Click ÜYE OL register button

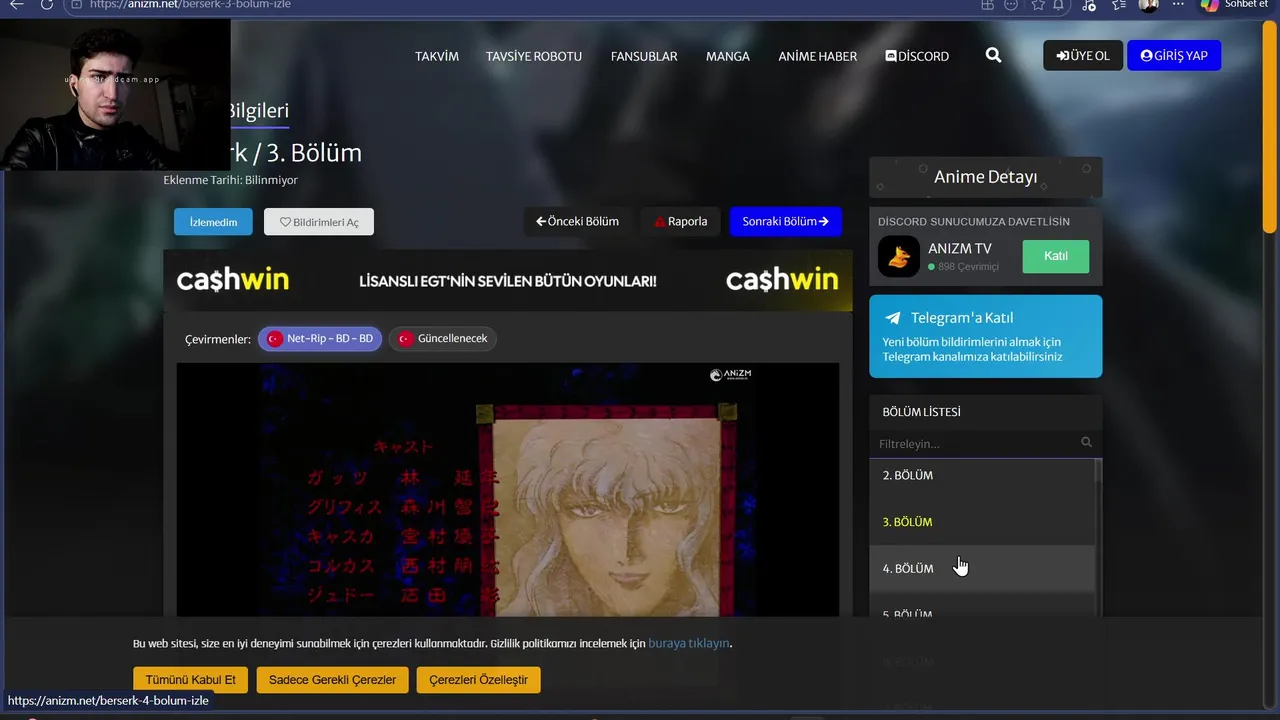tap(1083, 55)
